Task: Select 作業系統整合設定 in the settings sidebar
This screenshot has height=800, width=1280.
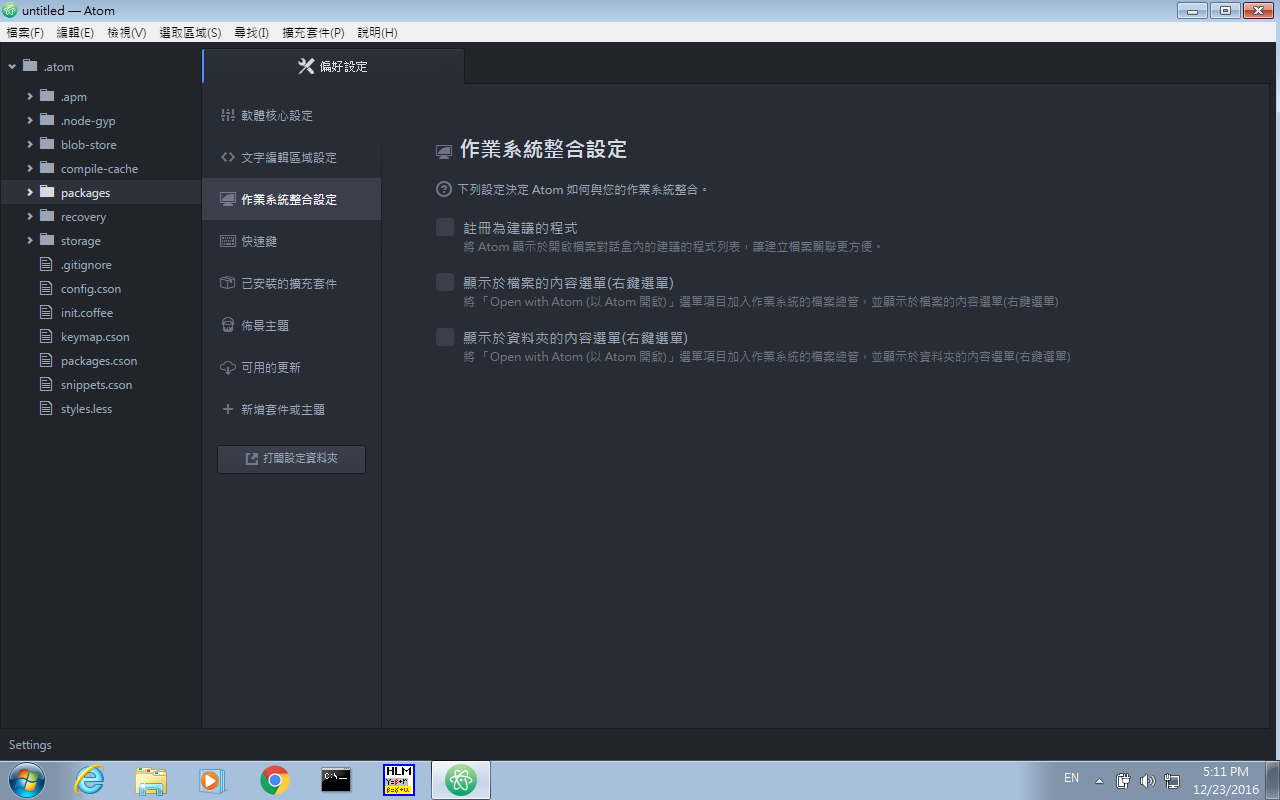Action: pyautogui.click(x=291, y=200)
